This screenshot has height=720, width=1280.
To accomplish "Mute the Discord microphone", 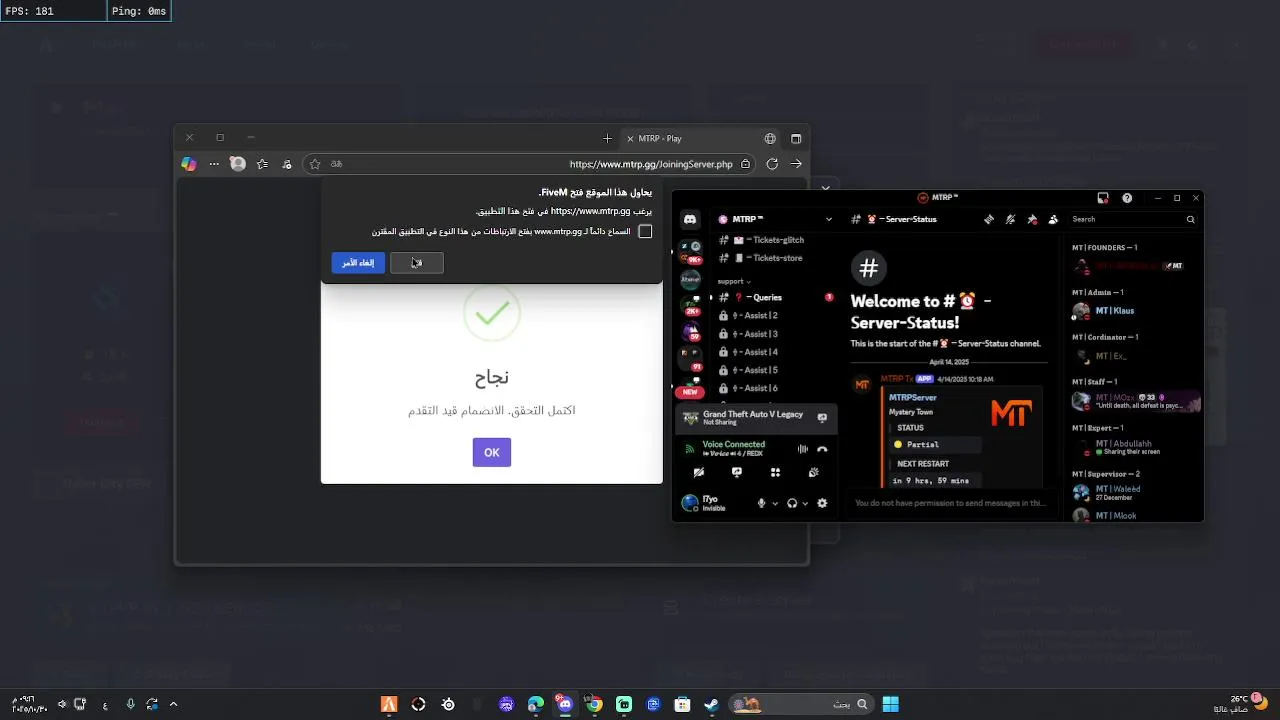I will [x=761, y=503].
